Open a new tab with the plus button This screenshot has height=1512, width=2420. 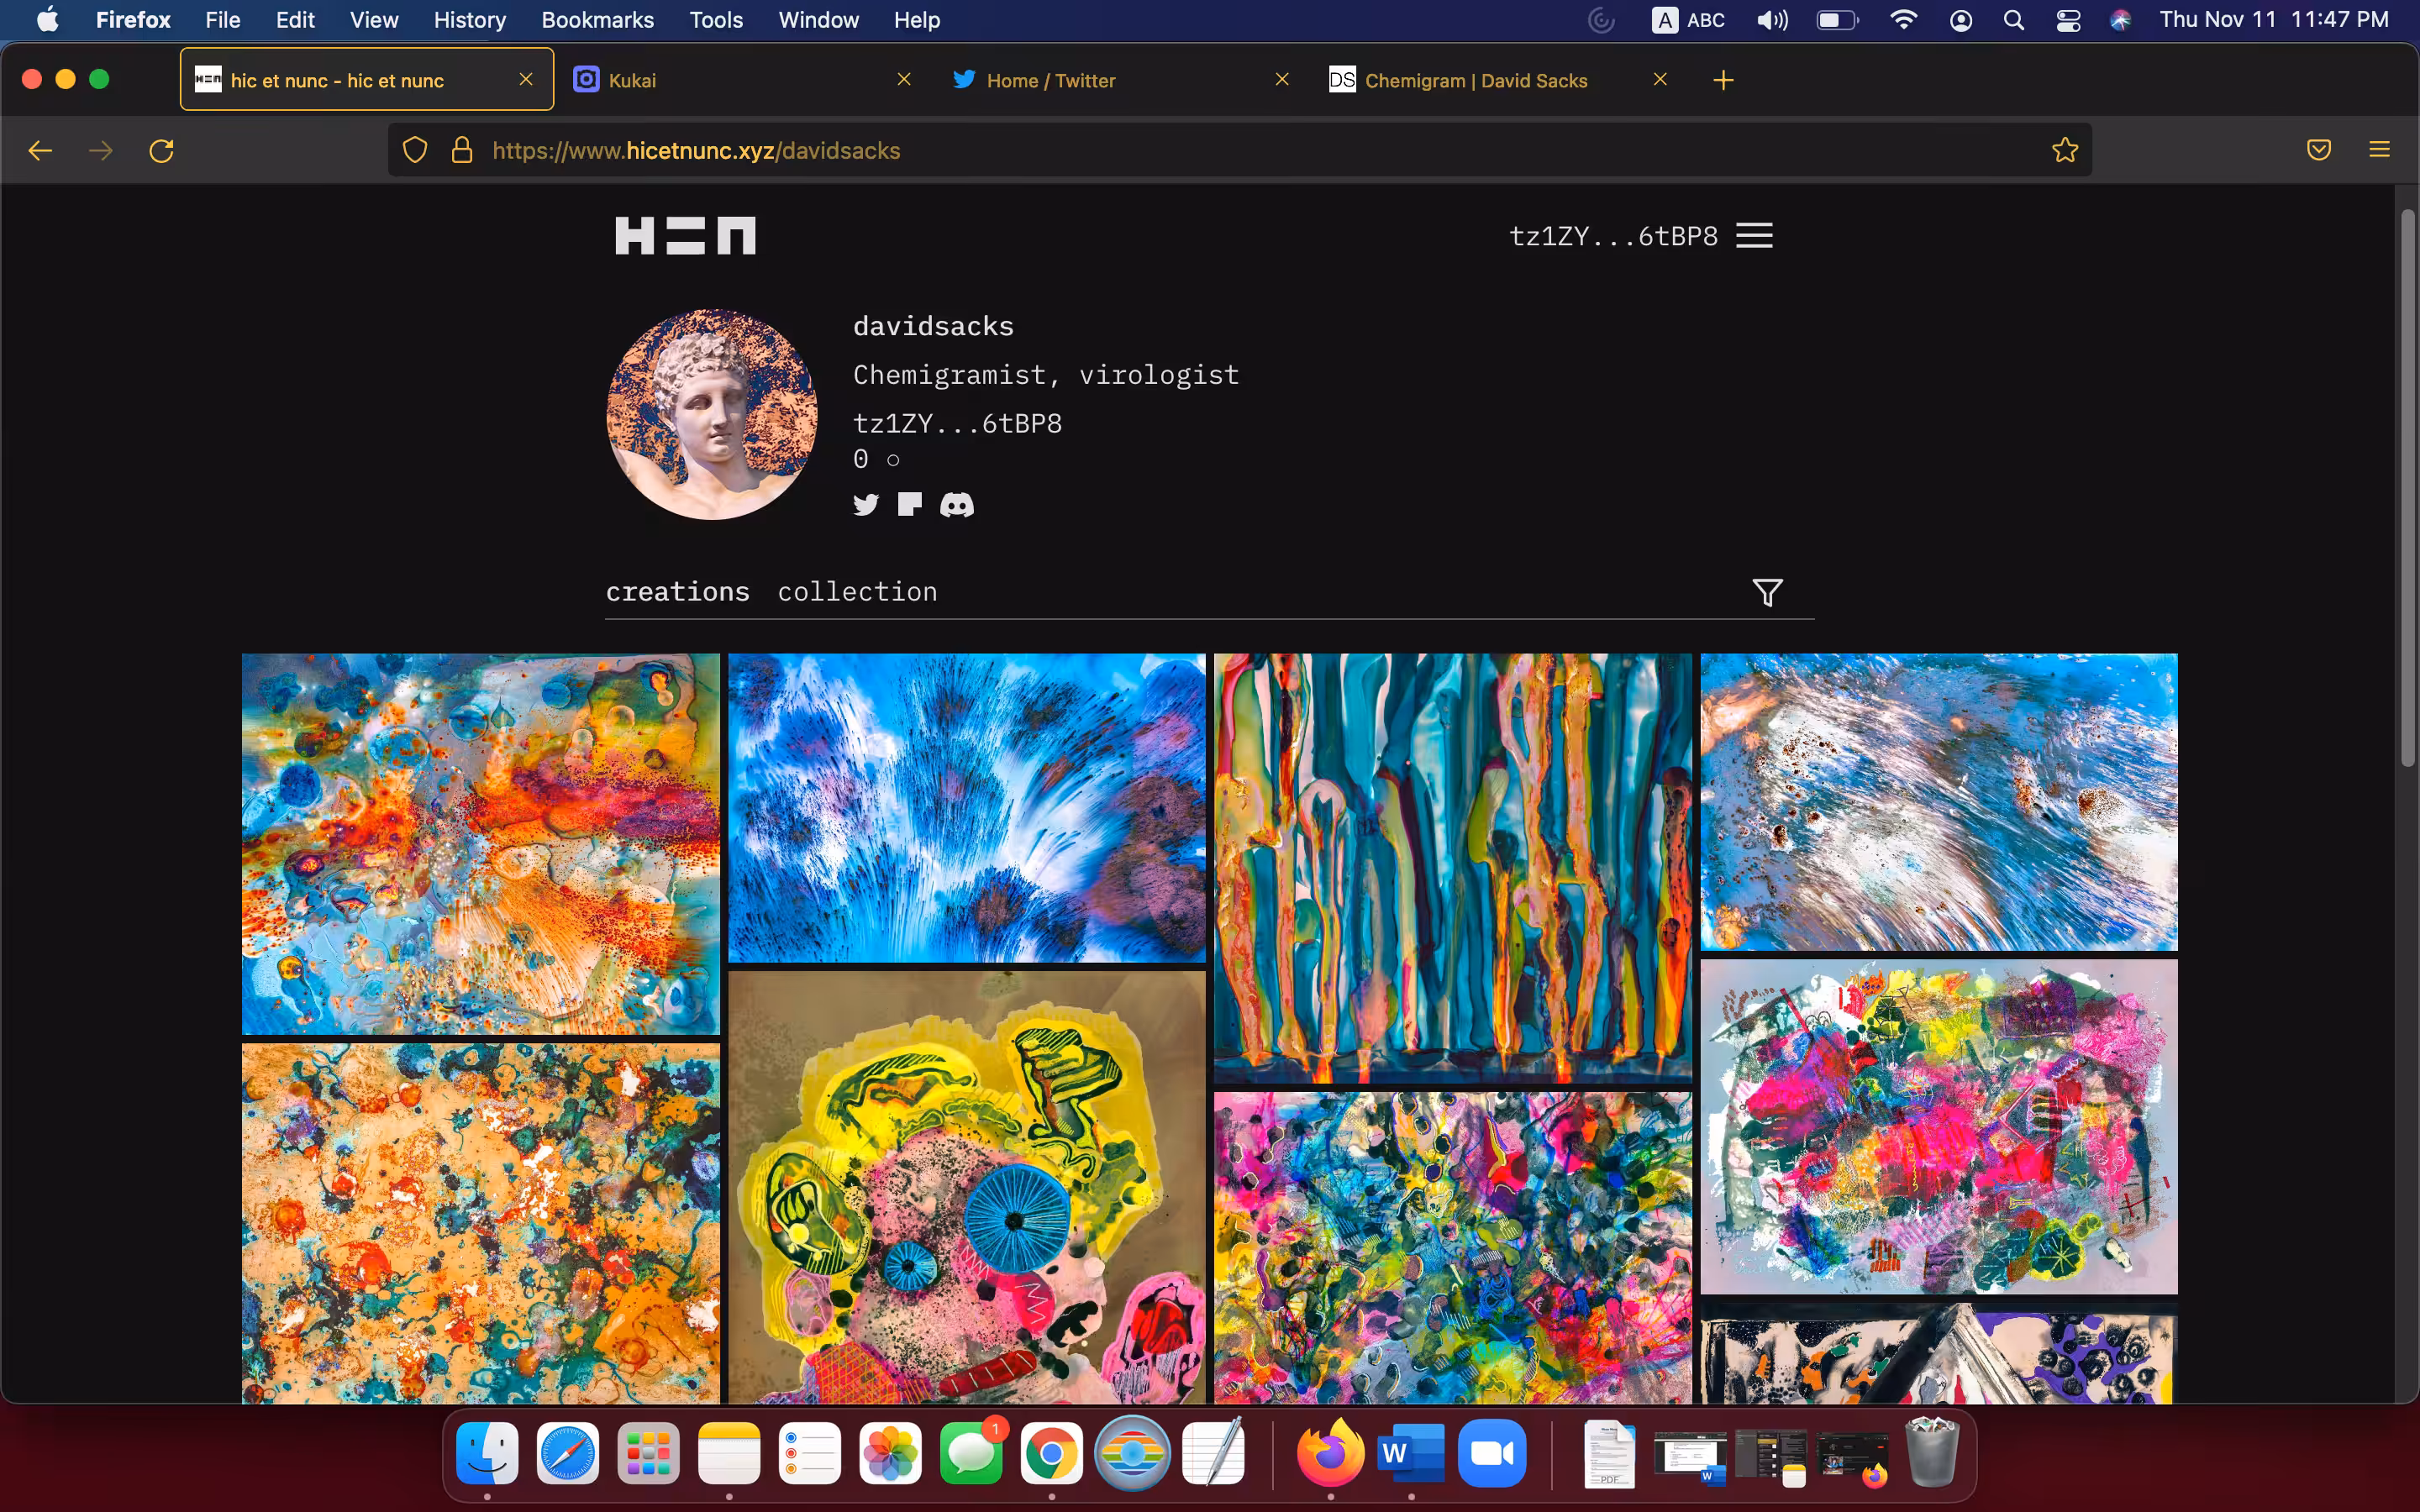[1723, 80]
